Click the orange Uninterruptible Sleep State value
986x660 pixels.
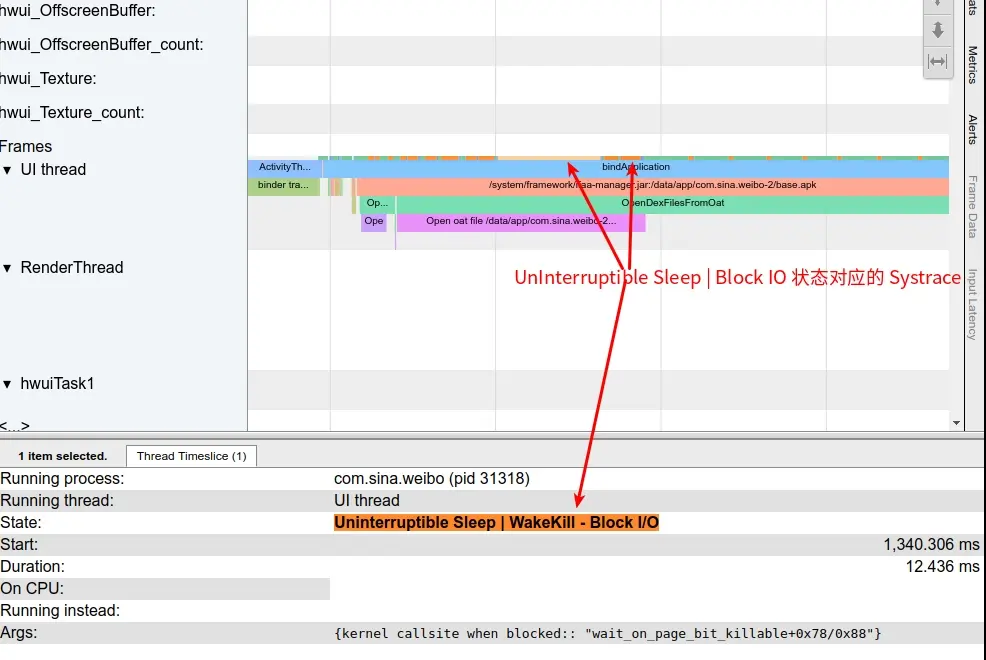point(496,522)
